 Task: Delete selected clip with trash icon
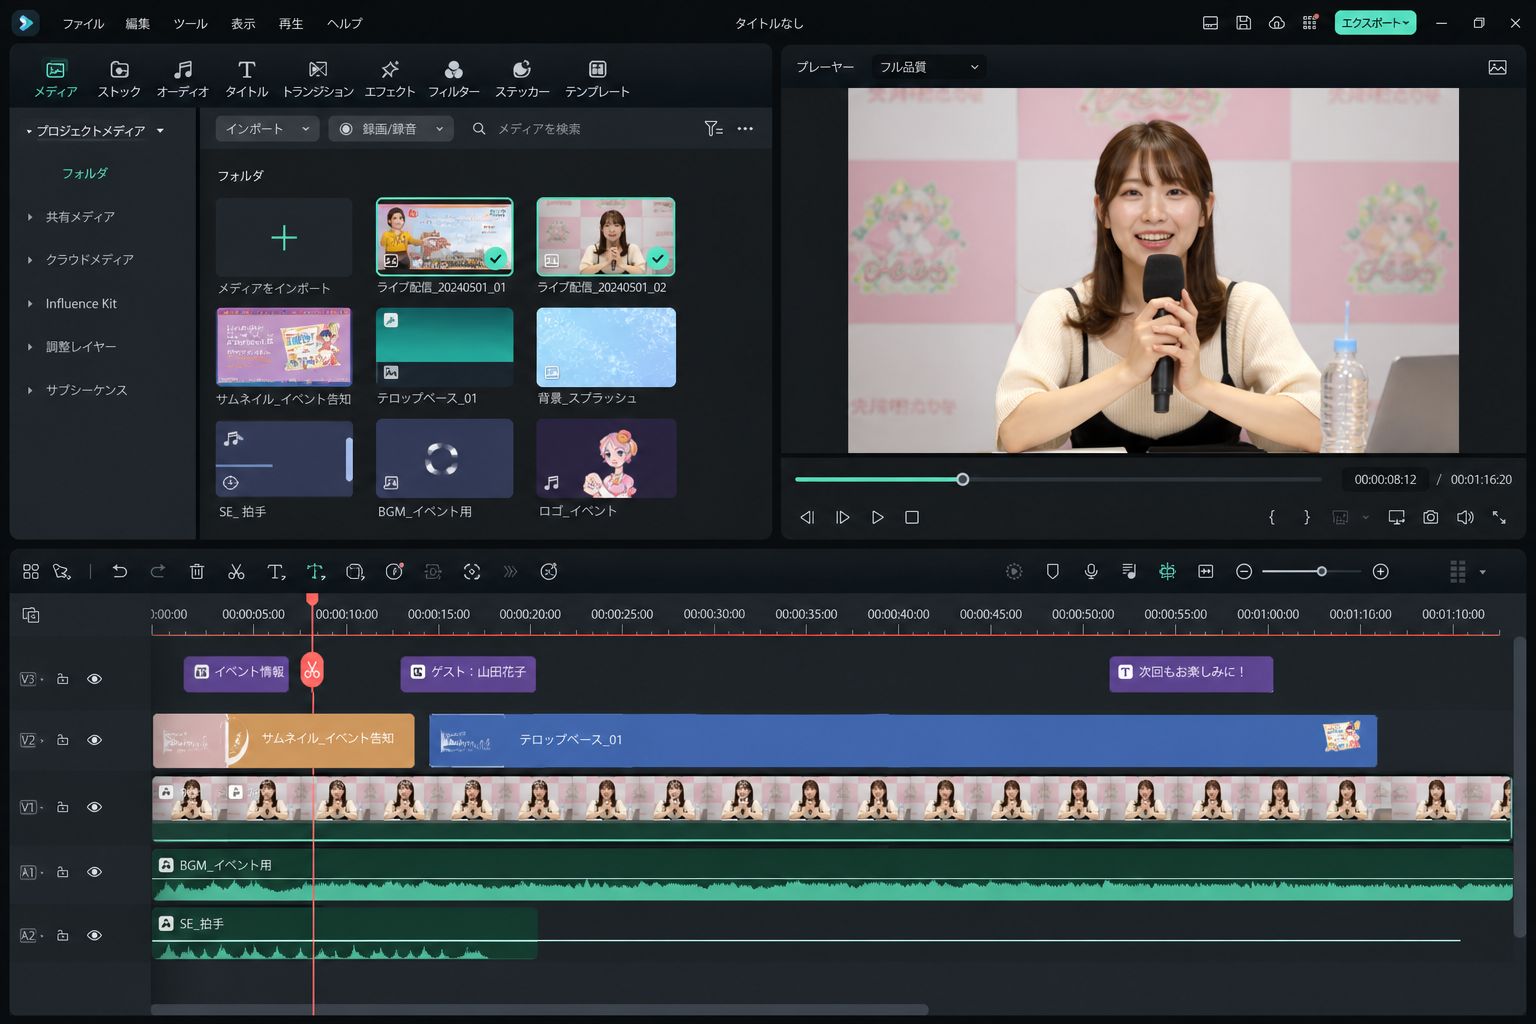pyautogui.click(x=197, y=572)
